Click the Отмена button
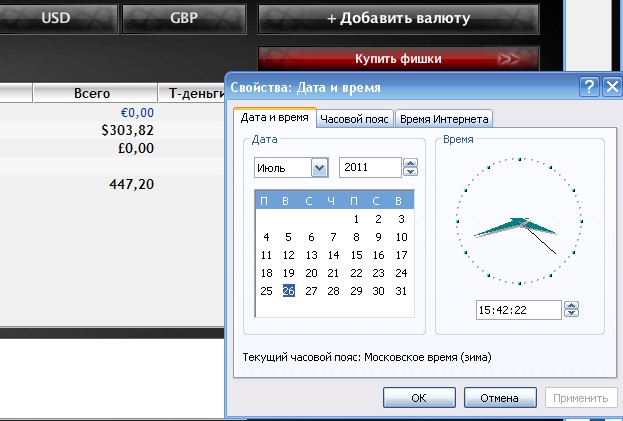The image size is (623, 421). [500, 398]
